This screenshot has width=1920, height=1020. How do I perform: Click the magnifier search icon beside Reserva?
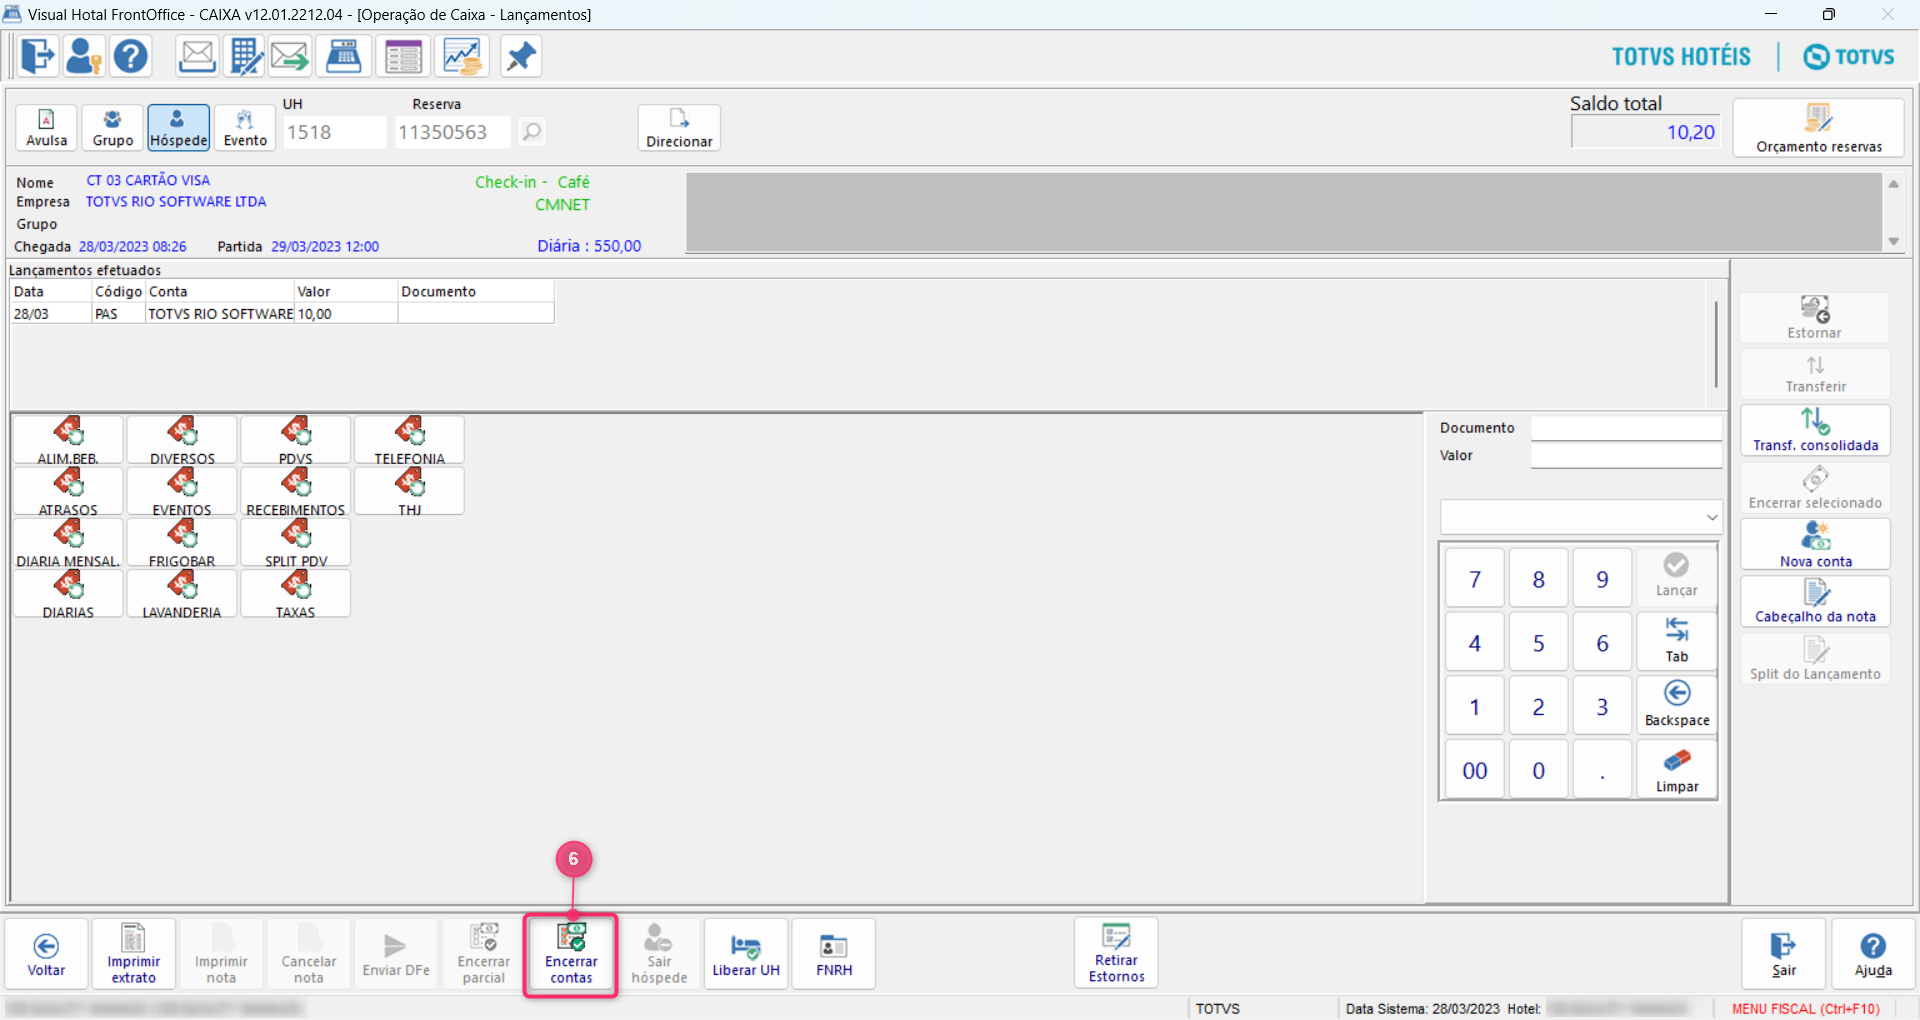coord(532,131)
